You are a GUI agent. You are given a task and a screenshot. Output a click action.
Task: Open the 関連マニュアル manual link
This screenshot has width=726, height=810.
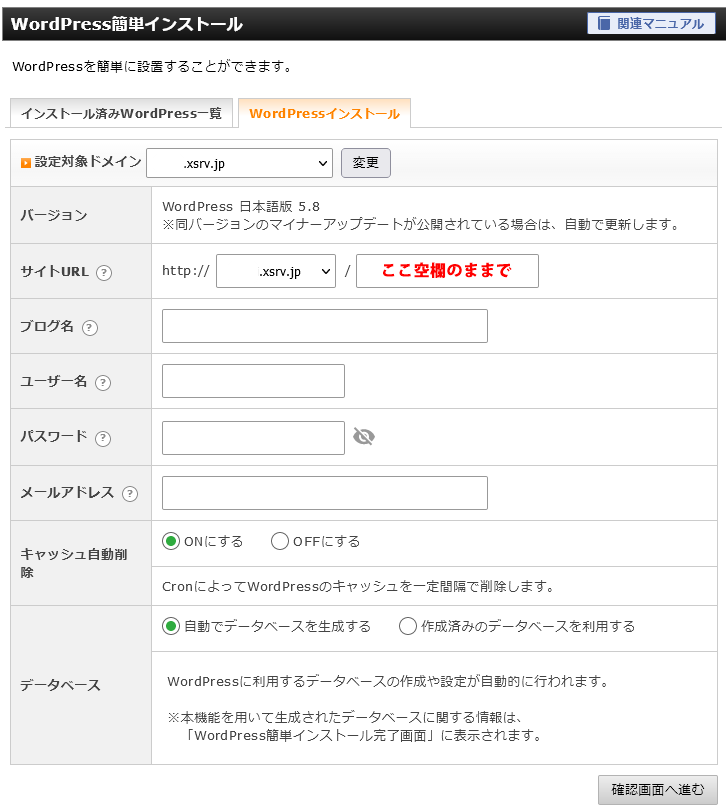click(651, 23)
